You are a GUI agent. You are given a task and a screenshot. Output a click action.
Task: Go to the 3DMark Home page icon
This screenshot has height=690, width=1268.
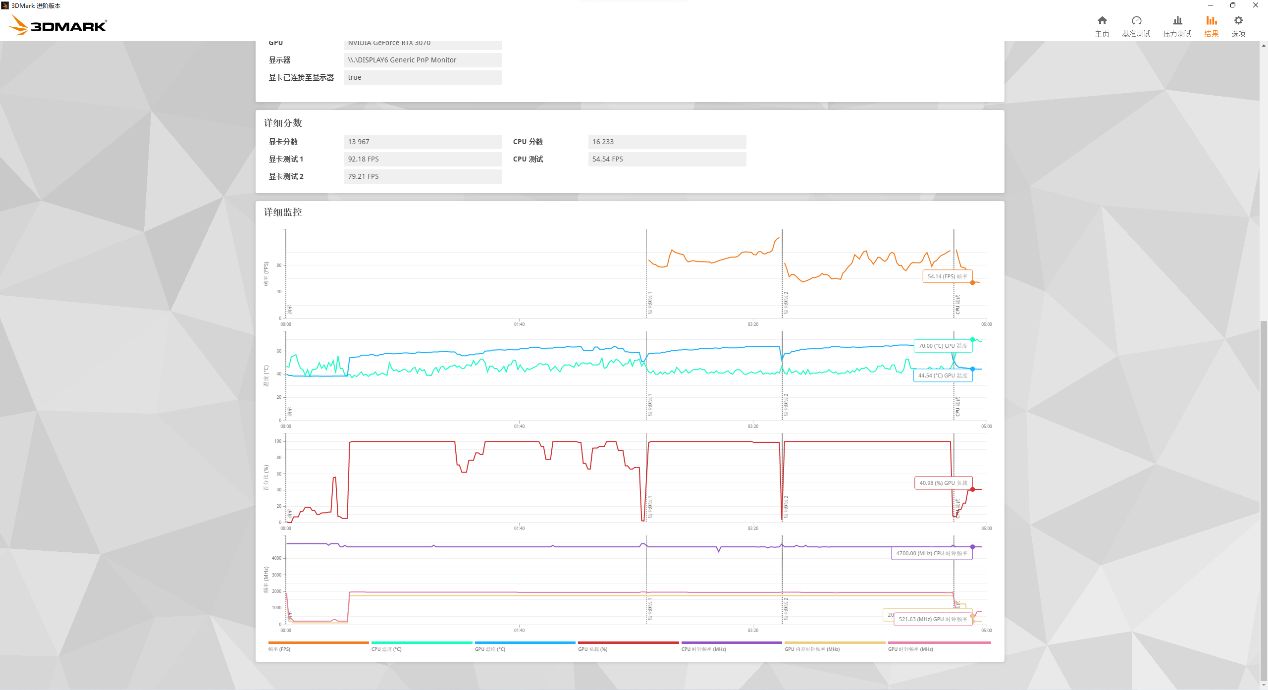(1102, 23)
